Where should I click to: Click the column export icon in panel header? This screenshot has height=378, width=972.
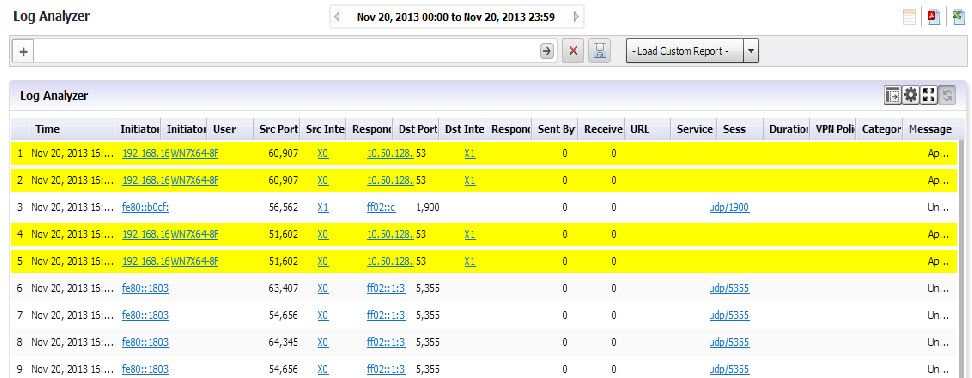(x=892, y=95)
